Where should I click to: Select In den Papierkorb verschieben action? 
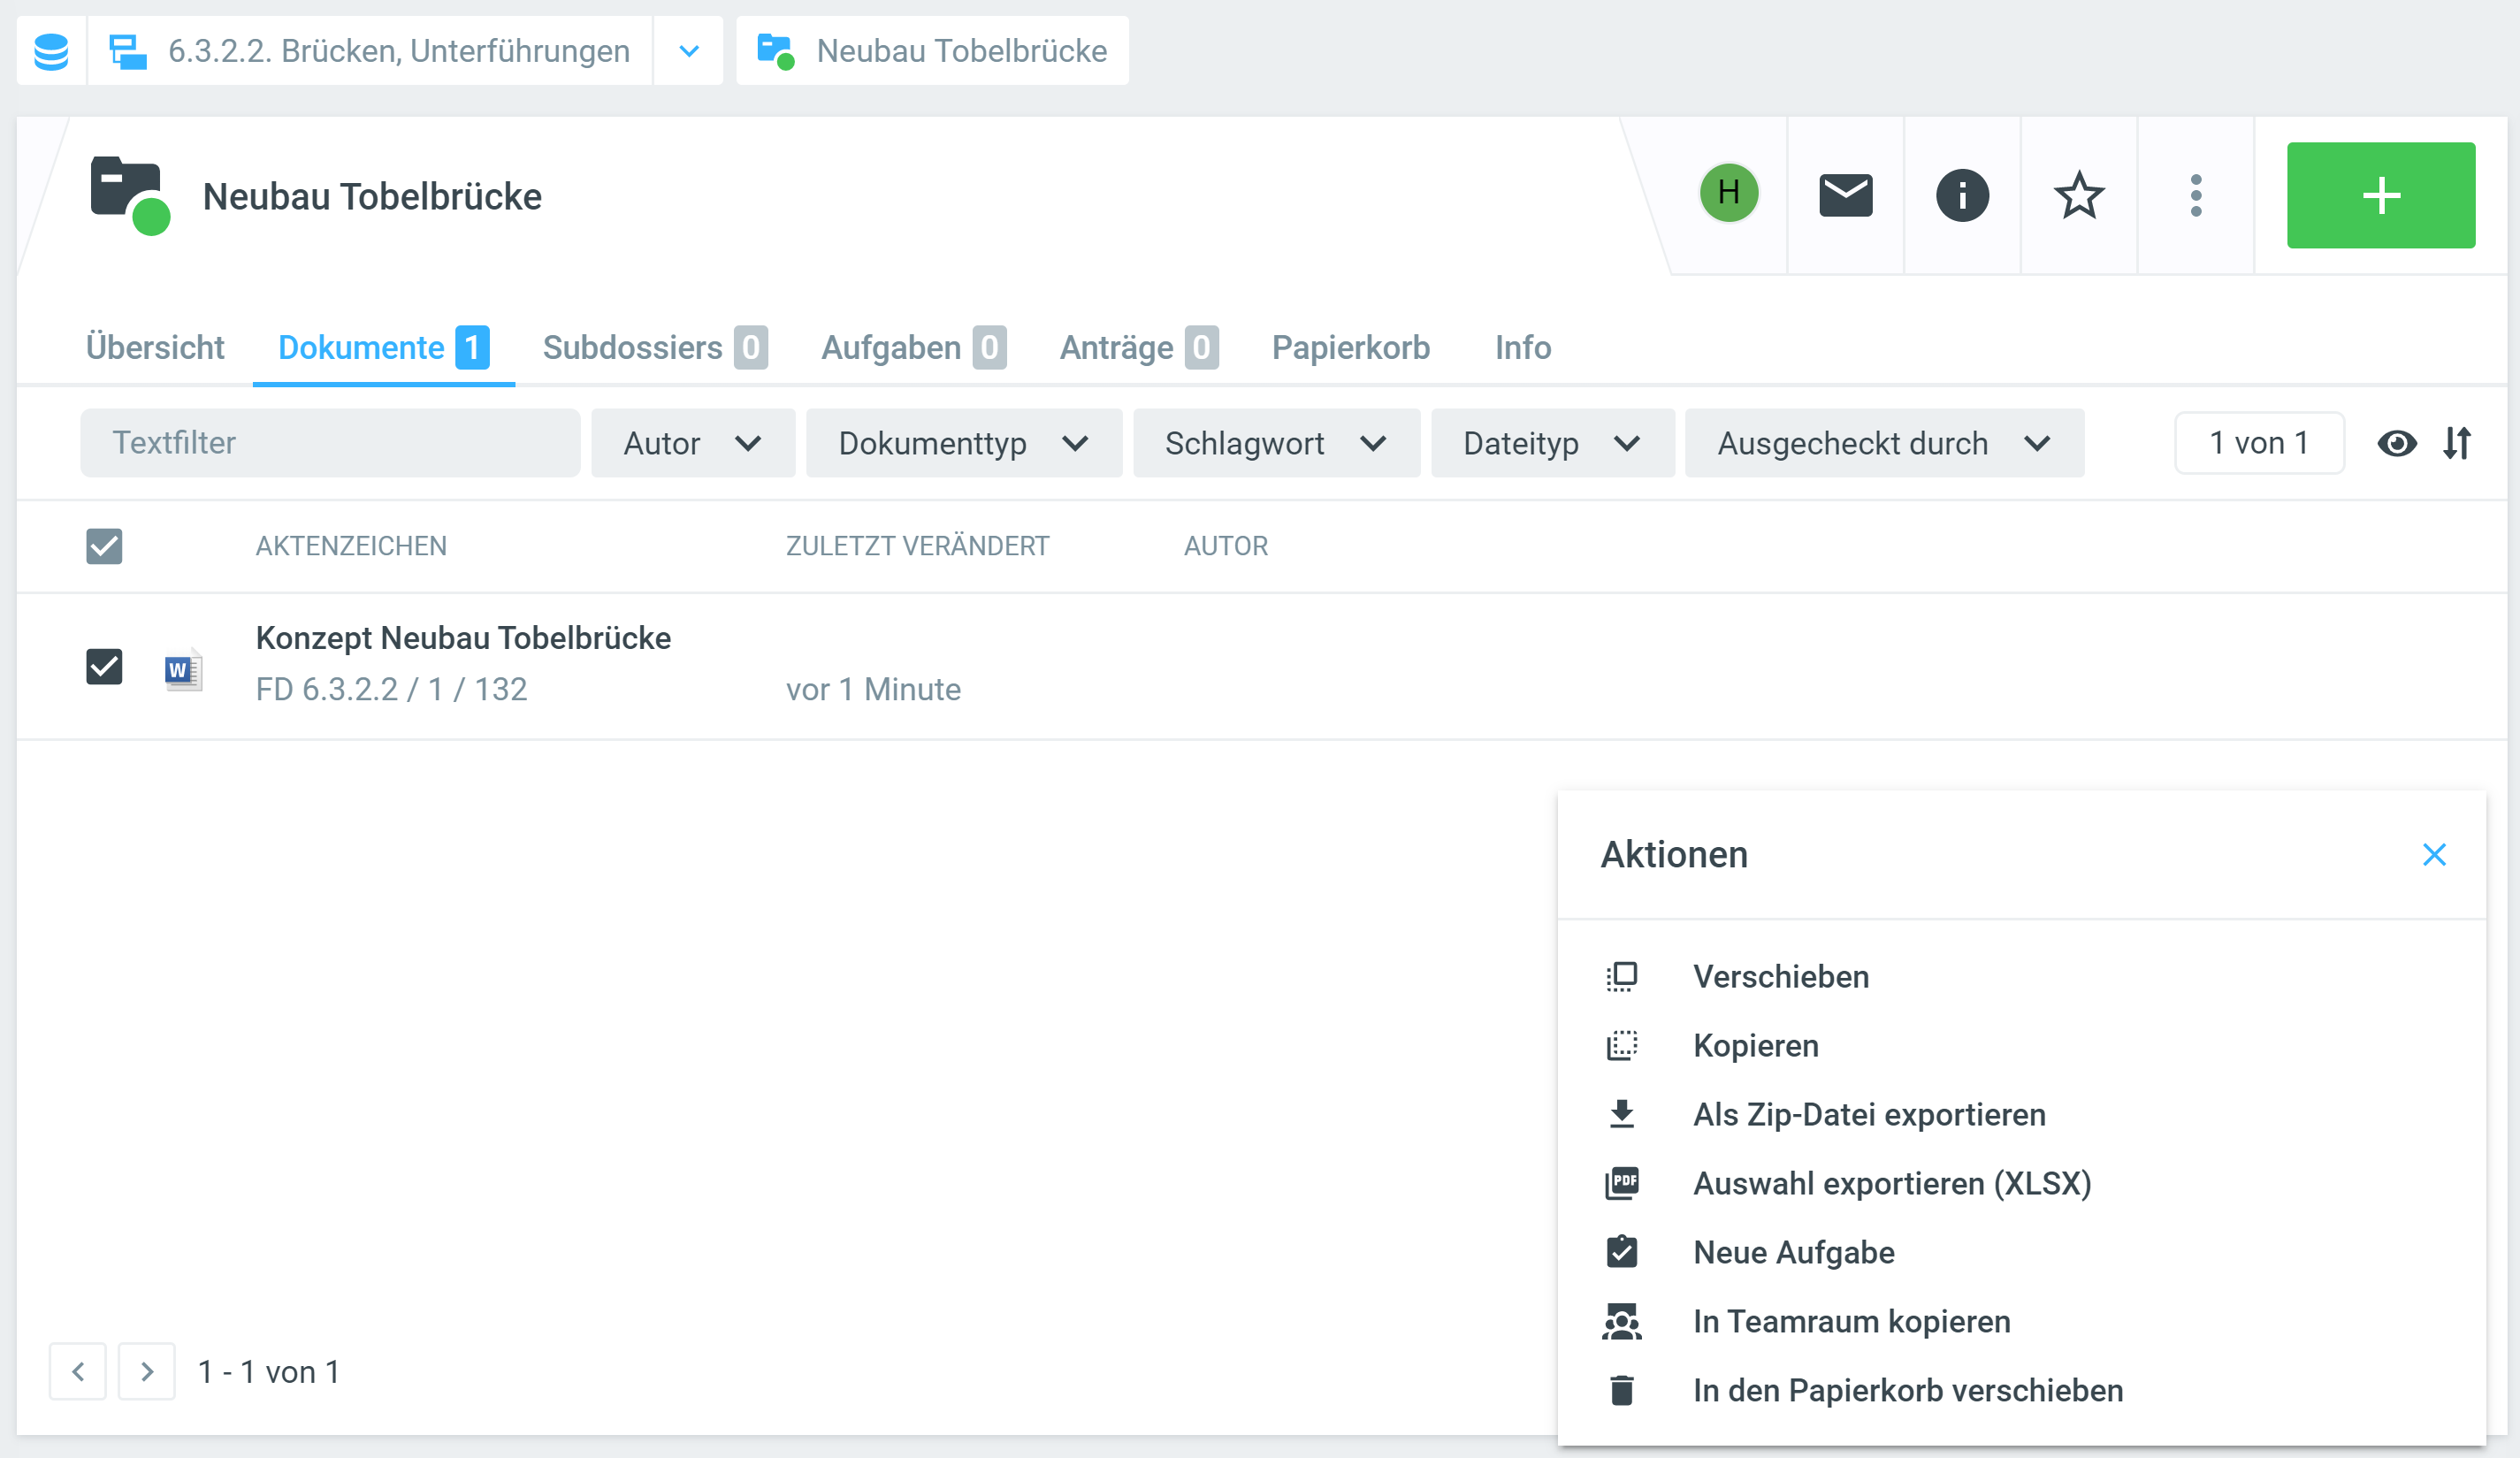[x=1907, y=1390]
